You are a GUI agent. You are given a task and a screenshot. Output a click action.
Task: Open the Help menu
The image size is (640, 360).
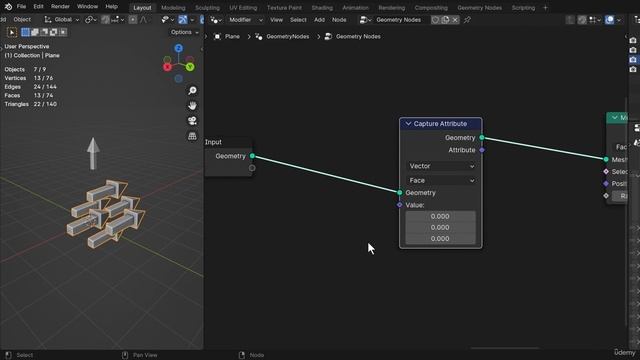coord(111,7)
